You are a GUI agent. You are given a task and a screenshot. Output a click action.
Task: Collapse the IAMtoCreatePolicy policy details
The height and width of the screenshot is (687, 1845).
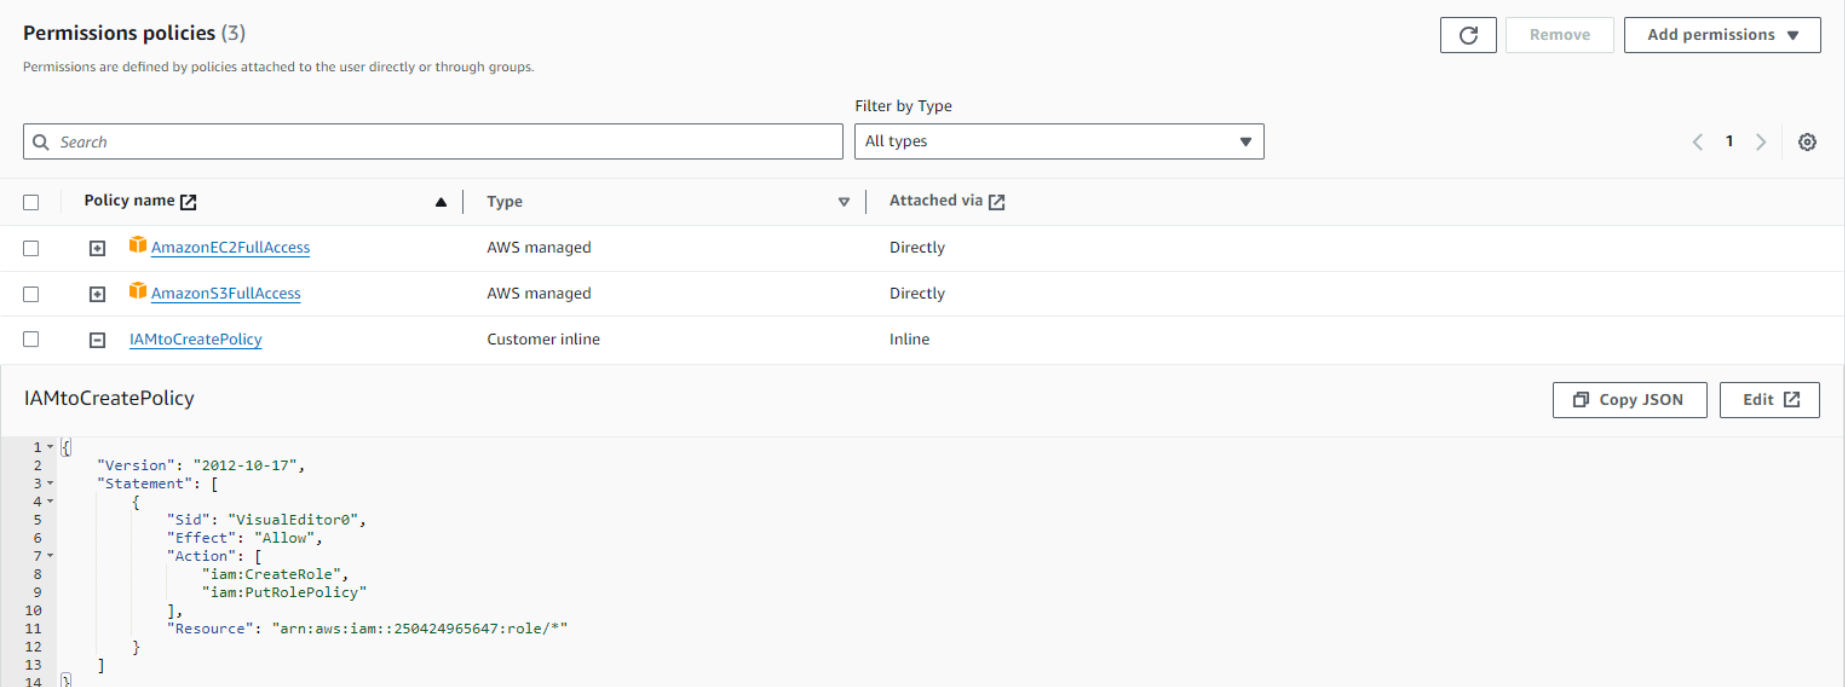coord(97,340)
